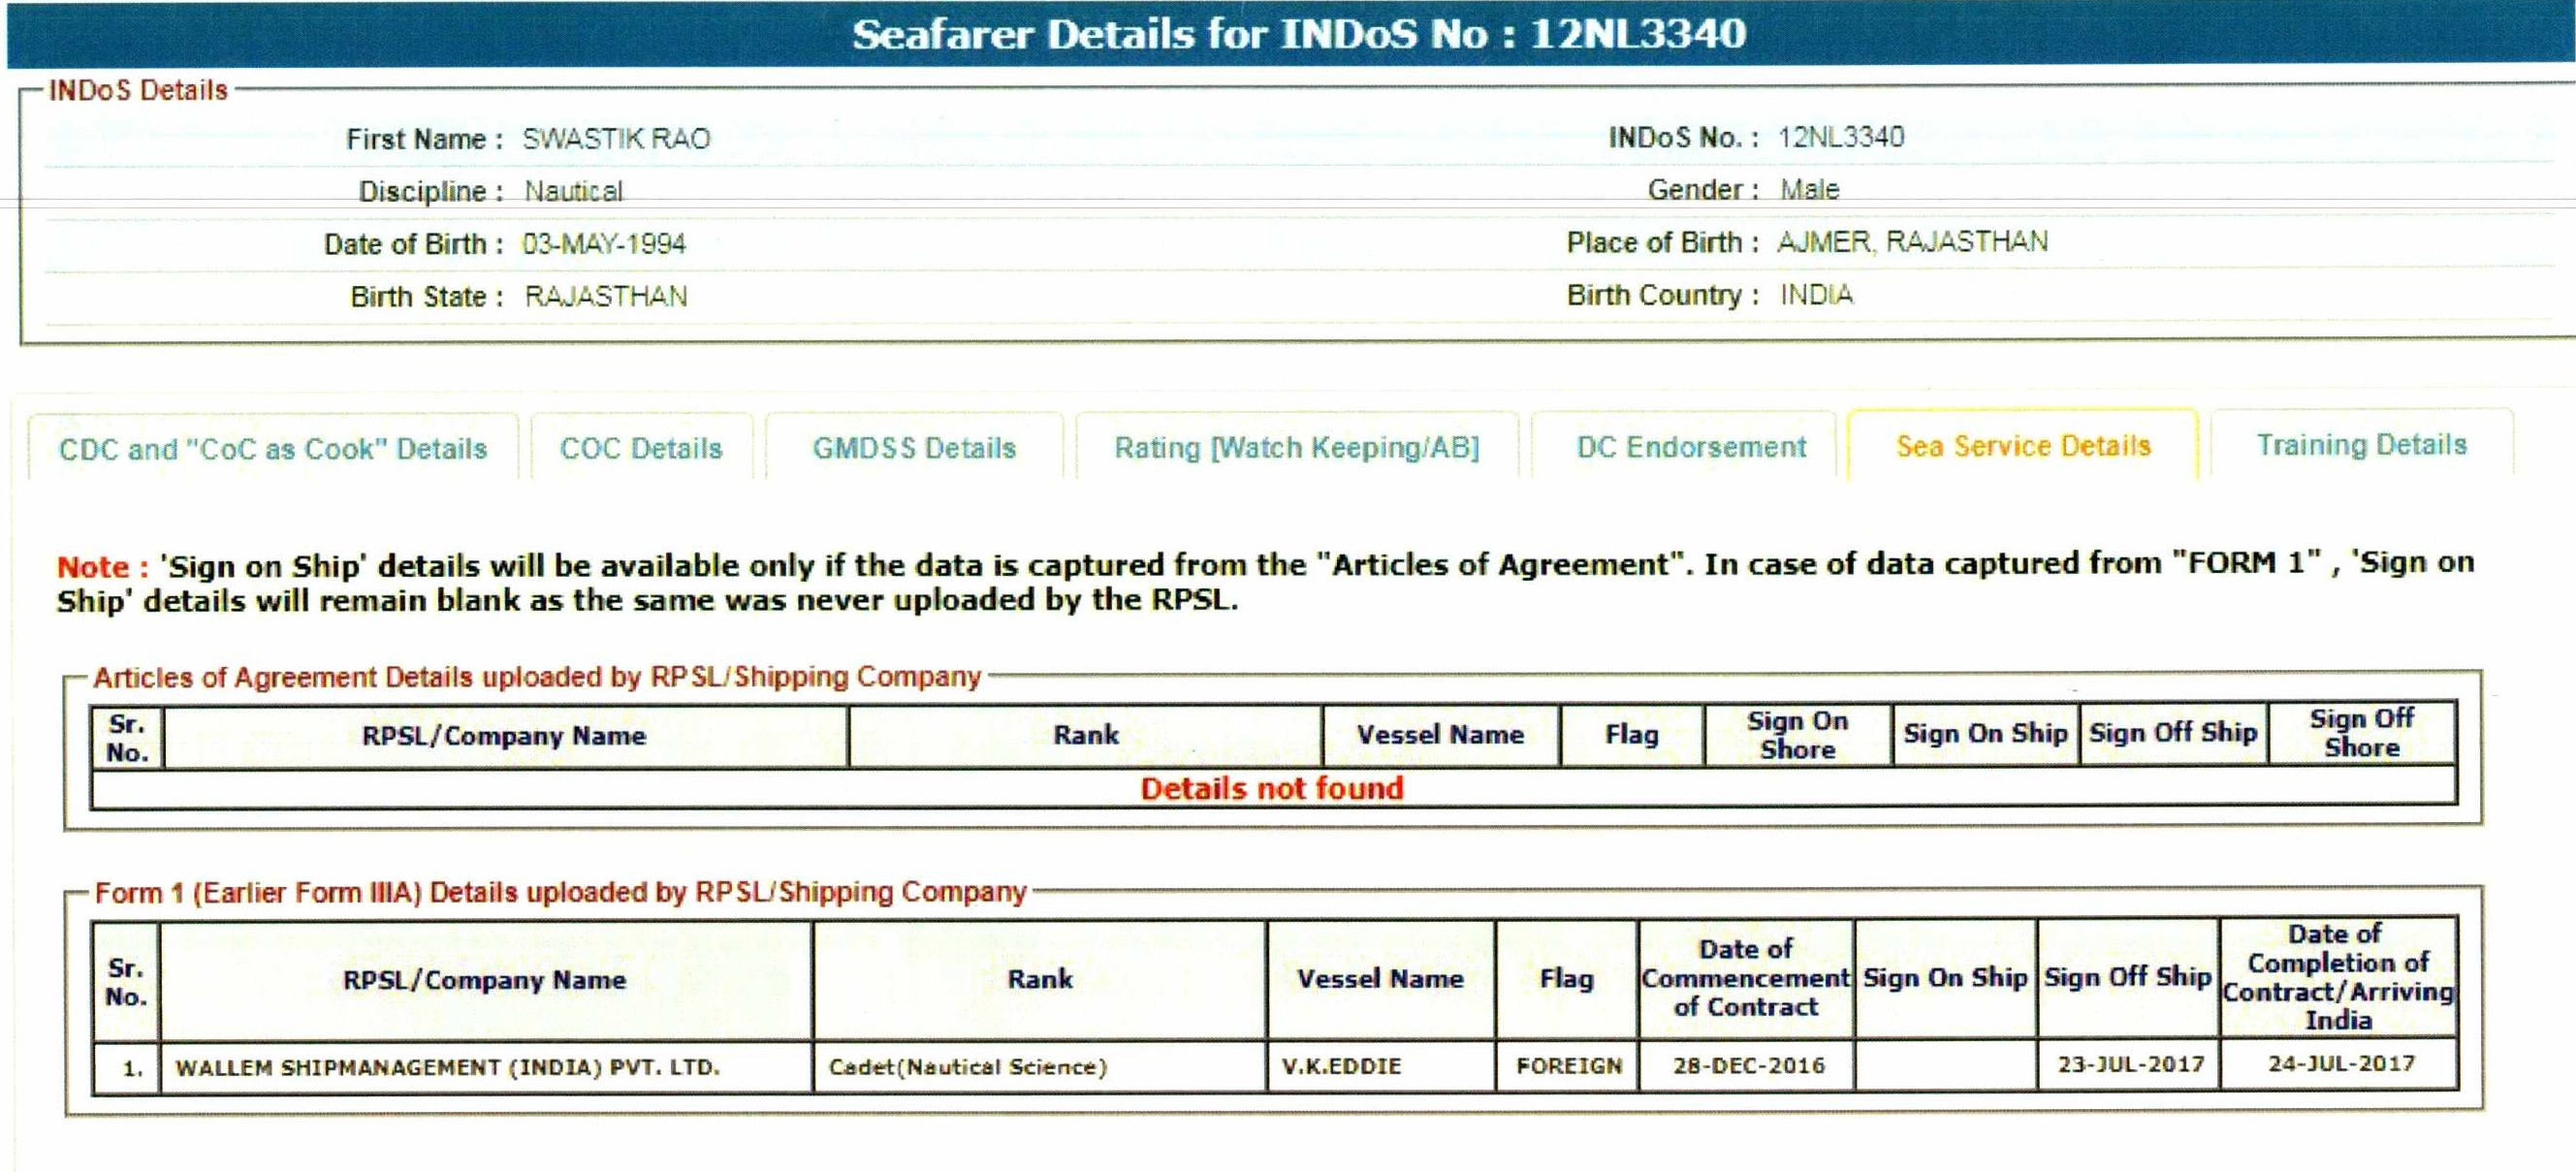Click the 12NL3340 INDoS number value
Image resolution: width=2576 pixels, height=1172 pixels.
click(1840, 137)
